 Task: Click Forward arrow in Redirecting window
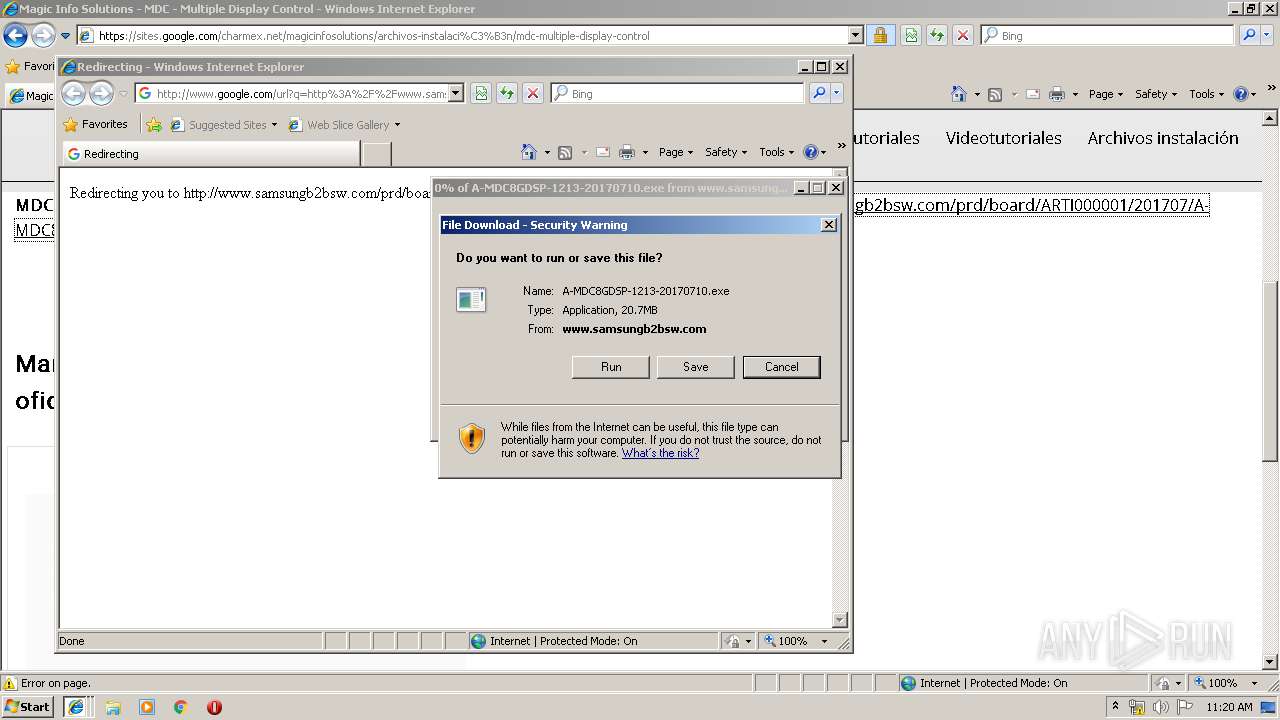coord(101,94)
